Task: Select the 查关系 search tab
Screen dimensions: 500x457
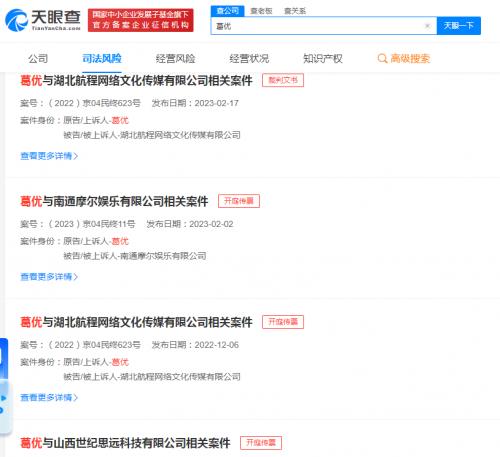Action: point(295,11)
